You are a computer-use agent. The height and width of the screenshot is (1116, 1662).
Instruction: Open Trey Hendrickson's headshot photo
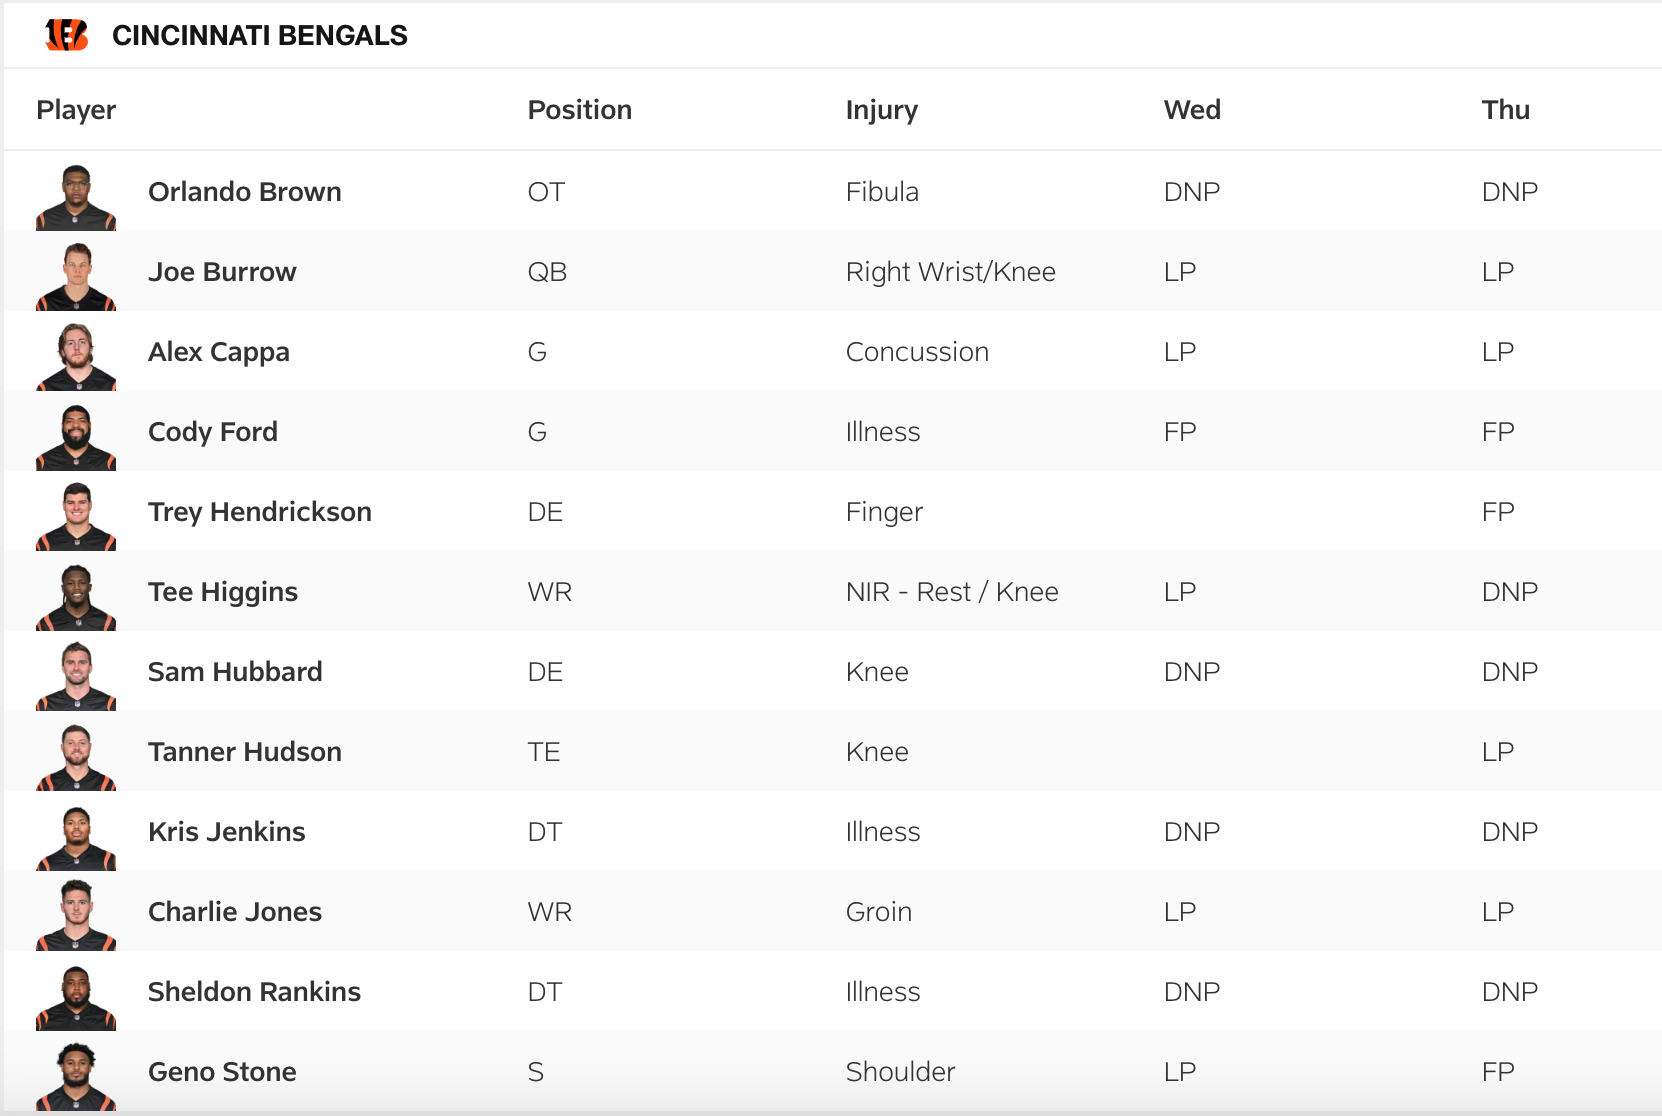76,517
